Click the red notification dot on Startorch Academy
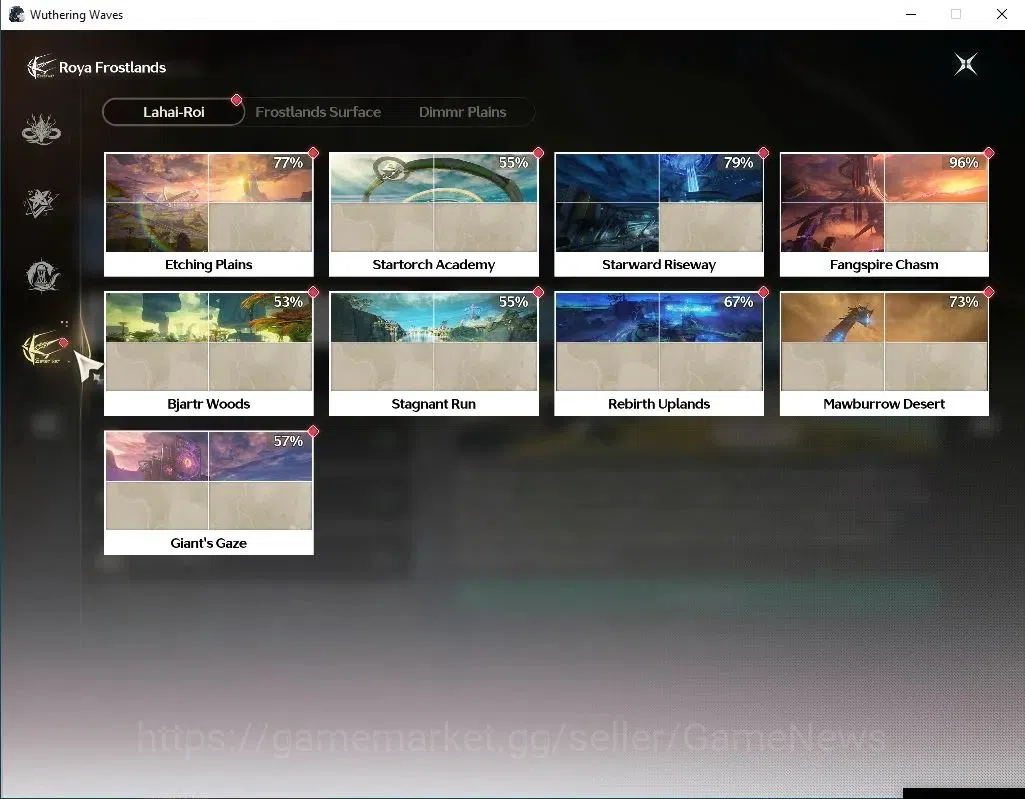This screenshot has width=1025, height=799. pyautogui.click(x=538, y=153)
